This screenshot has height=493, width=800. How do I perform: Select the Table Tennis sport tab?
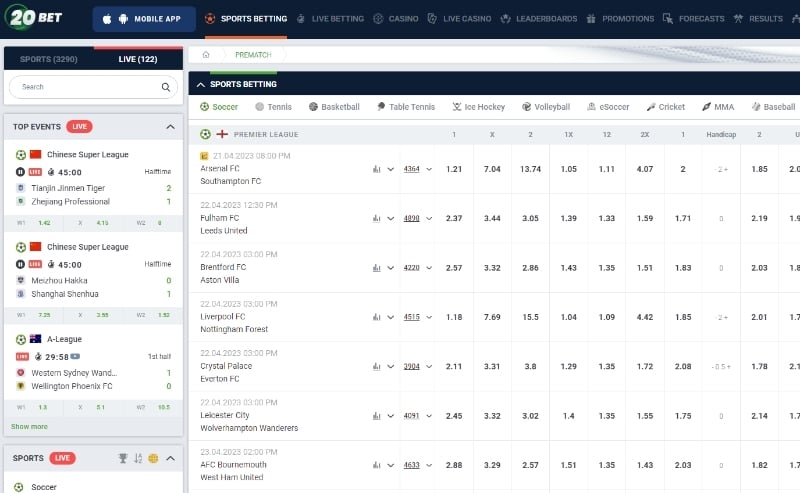tap(406, 107)
